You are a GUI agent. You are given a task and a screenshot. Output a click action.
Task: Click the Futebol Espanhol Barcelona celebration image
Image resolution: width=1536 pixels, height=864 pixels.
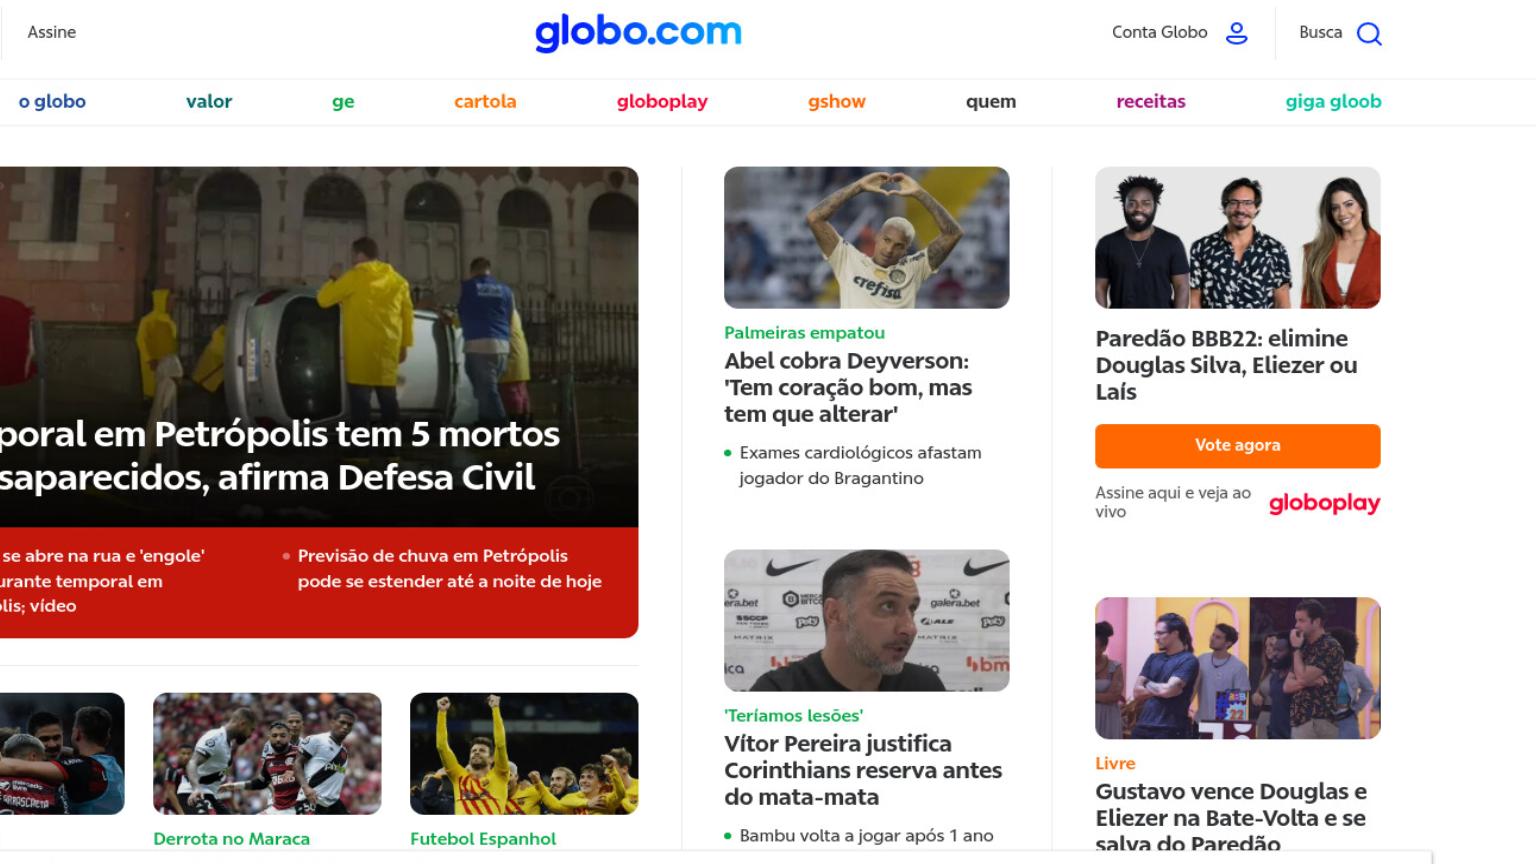point(524,754)
